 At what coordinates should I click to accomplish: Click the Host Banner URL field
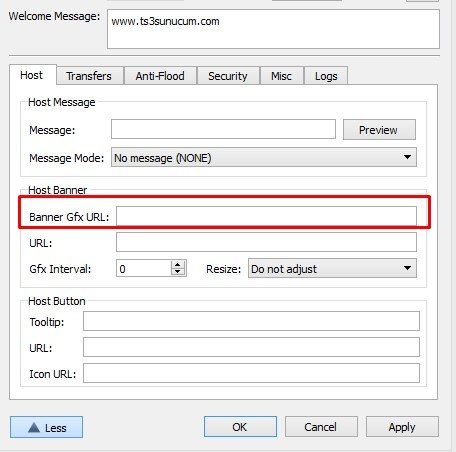pyautogui.click(x=266, y=242)
